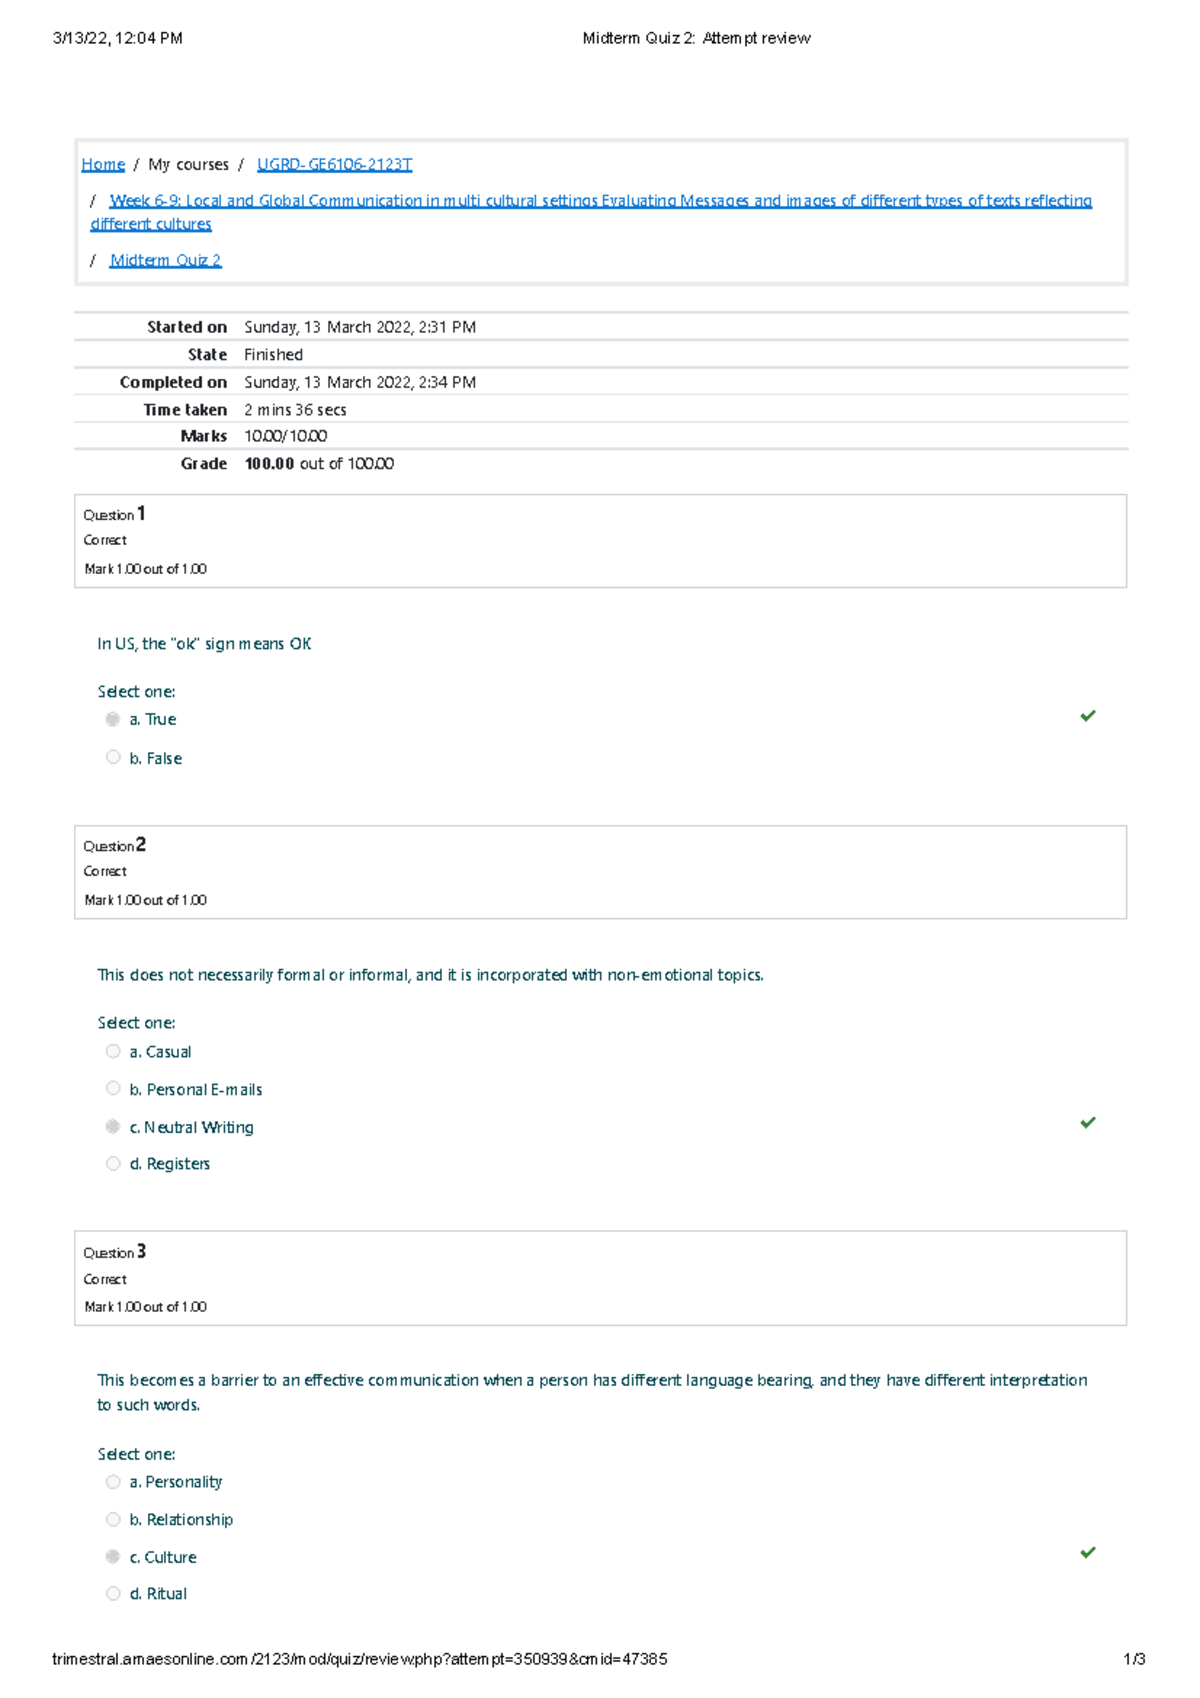Click the print timestamp '3/13/22, 12:04 PM'
Viewport: 1200px width, 1698px height.
tap(117, 38)
